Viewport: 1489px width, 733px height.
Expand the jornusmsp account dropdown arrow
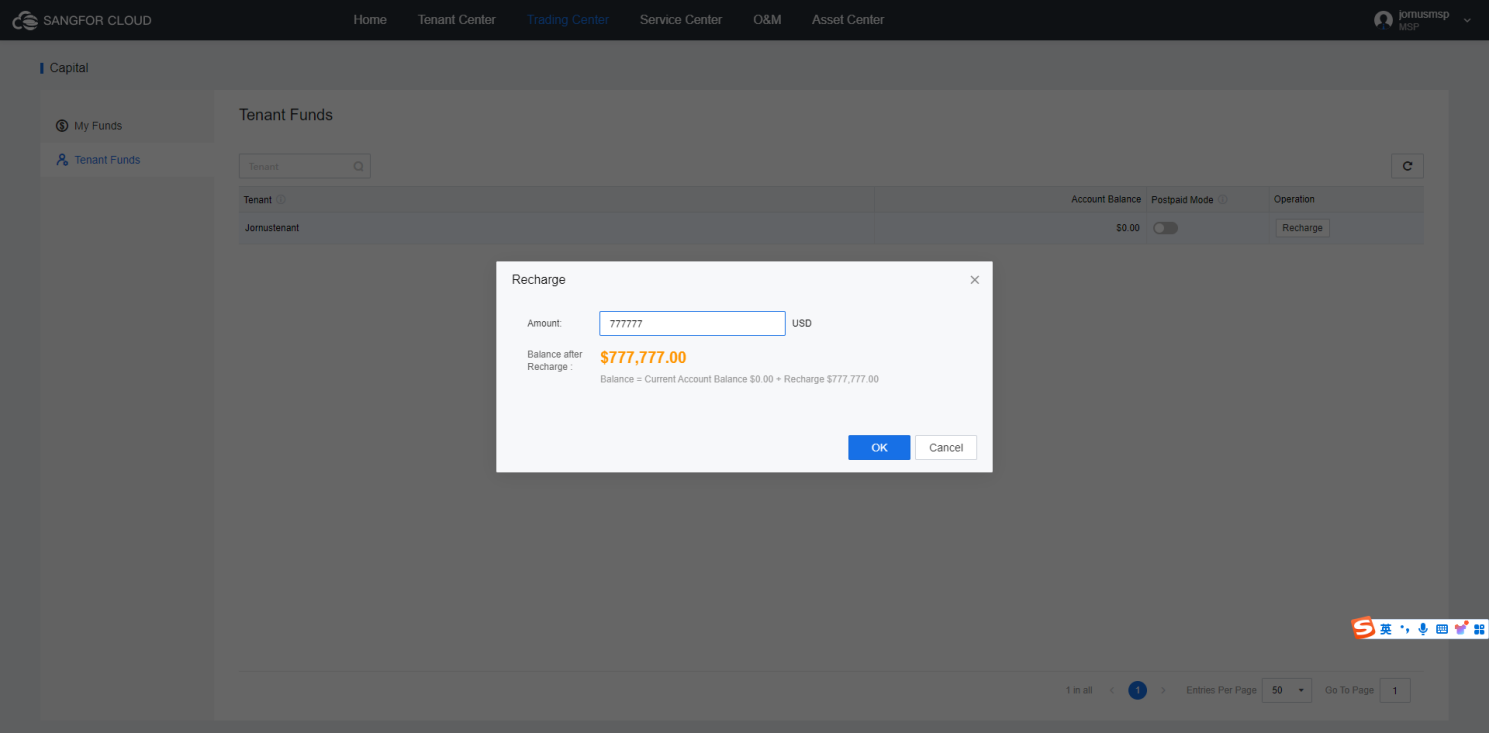[1467, 21]
